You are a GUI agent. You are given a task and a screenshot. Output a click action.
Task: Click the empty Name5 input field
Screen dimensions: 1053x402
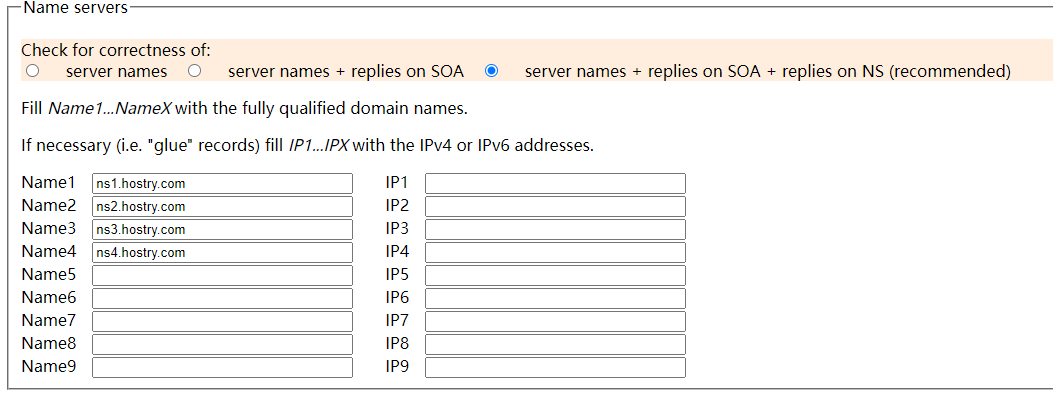[222, 276]
